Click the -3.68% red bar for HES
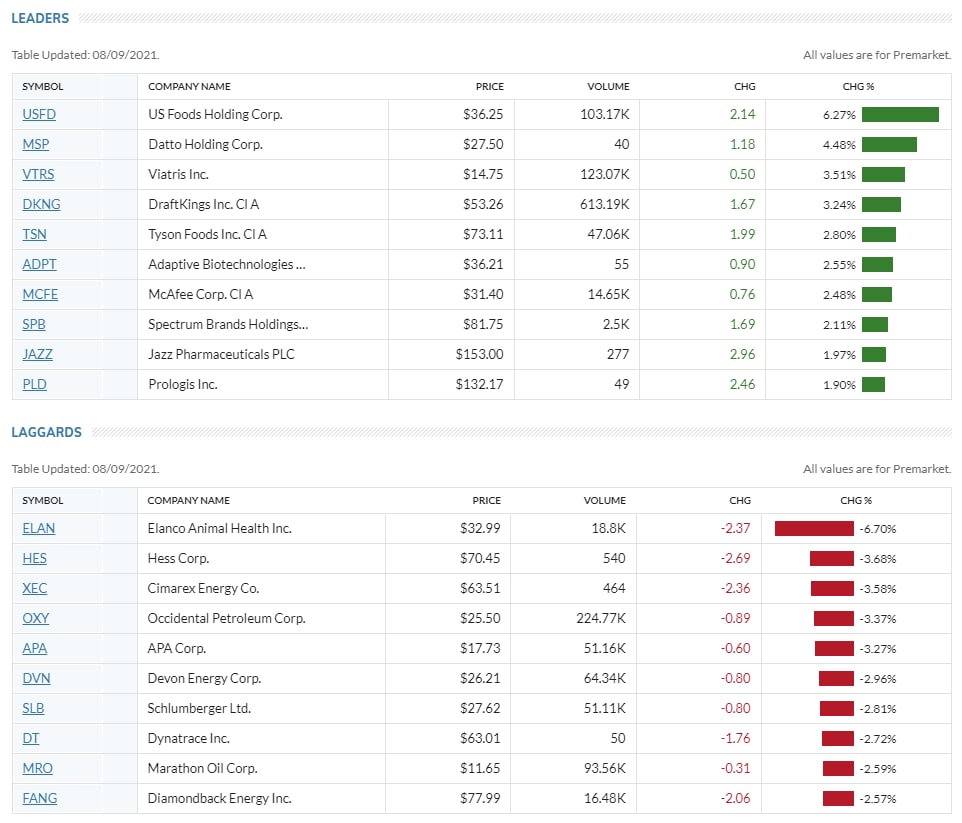The image size is (962, 823). pos(831,559)
